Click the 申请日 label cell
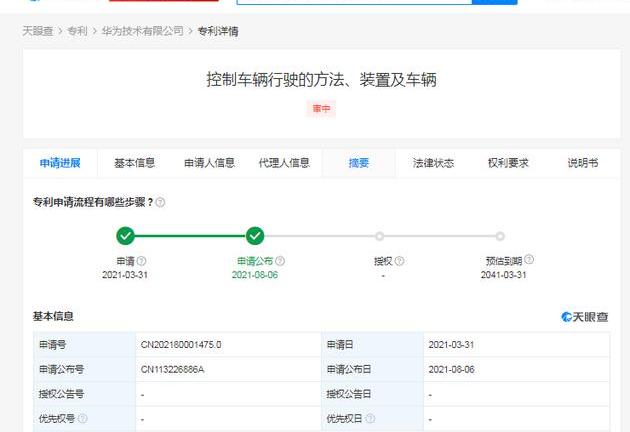The height and width of the screenshot is (432, 630). 372,345
